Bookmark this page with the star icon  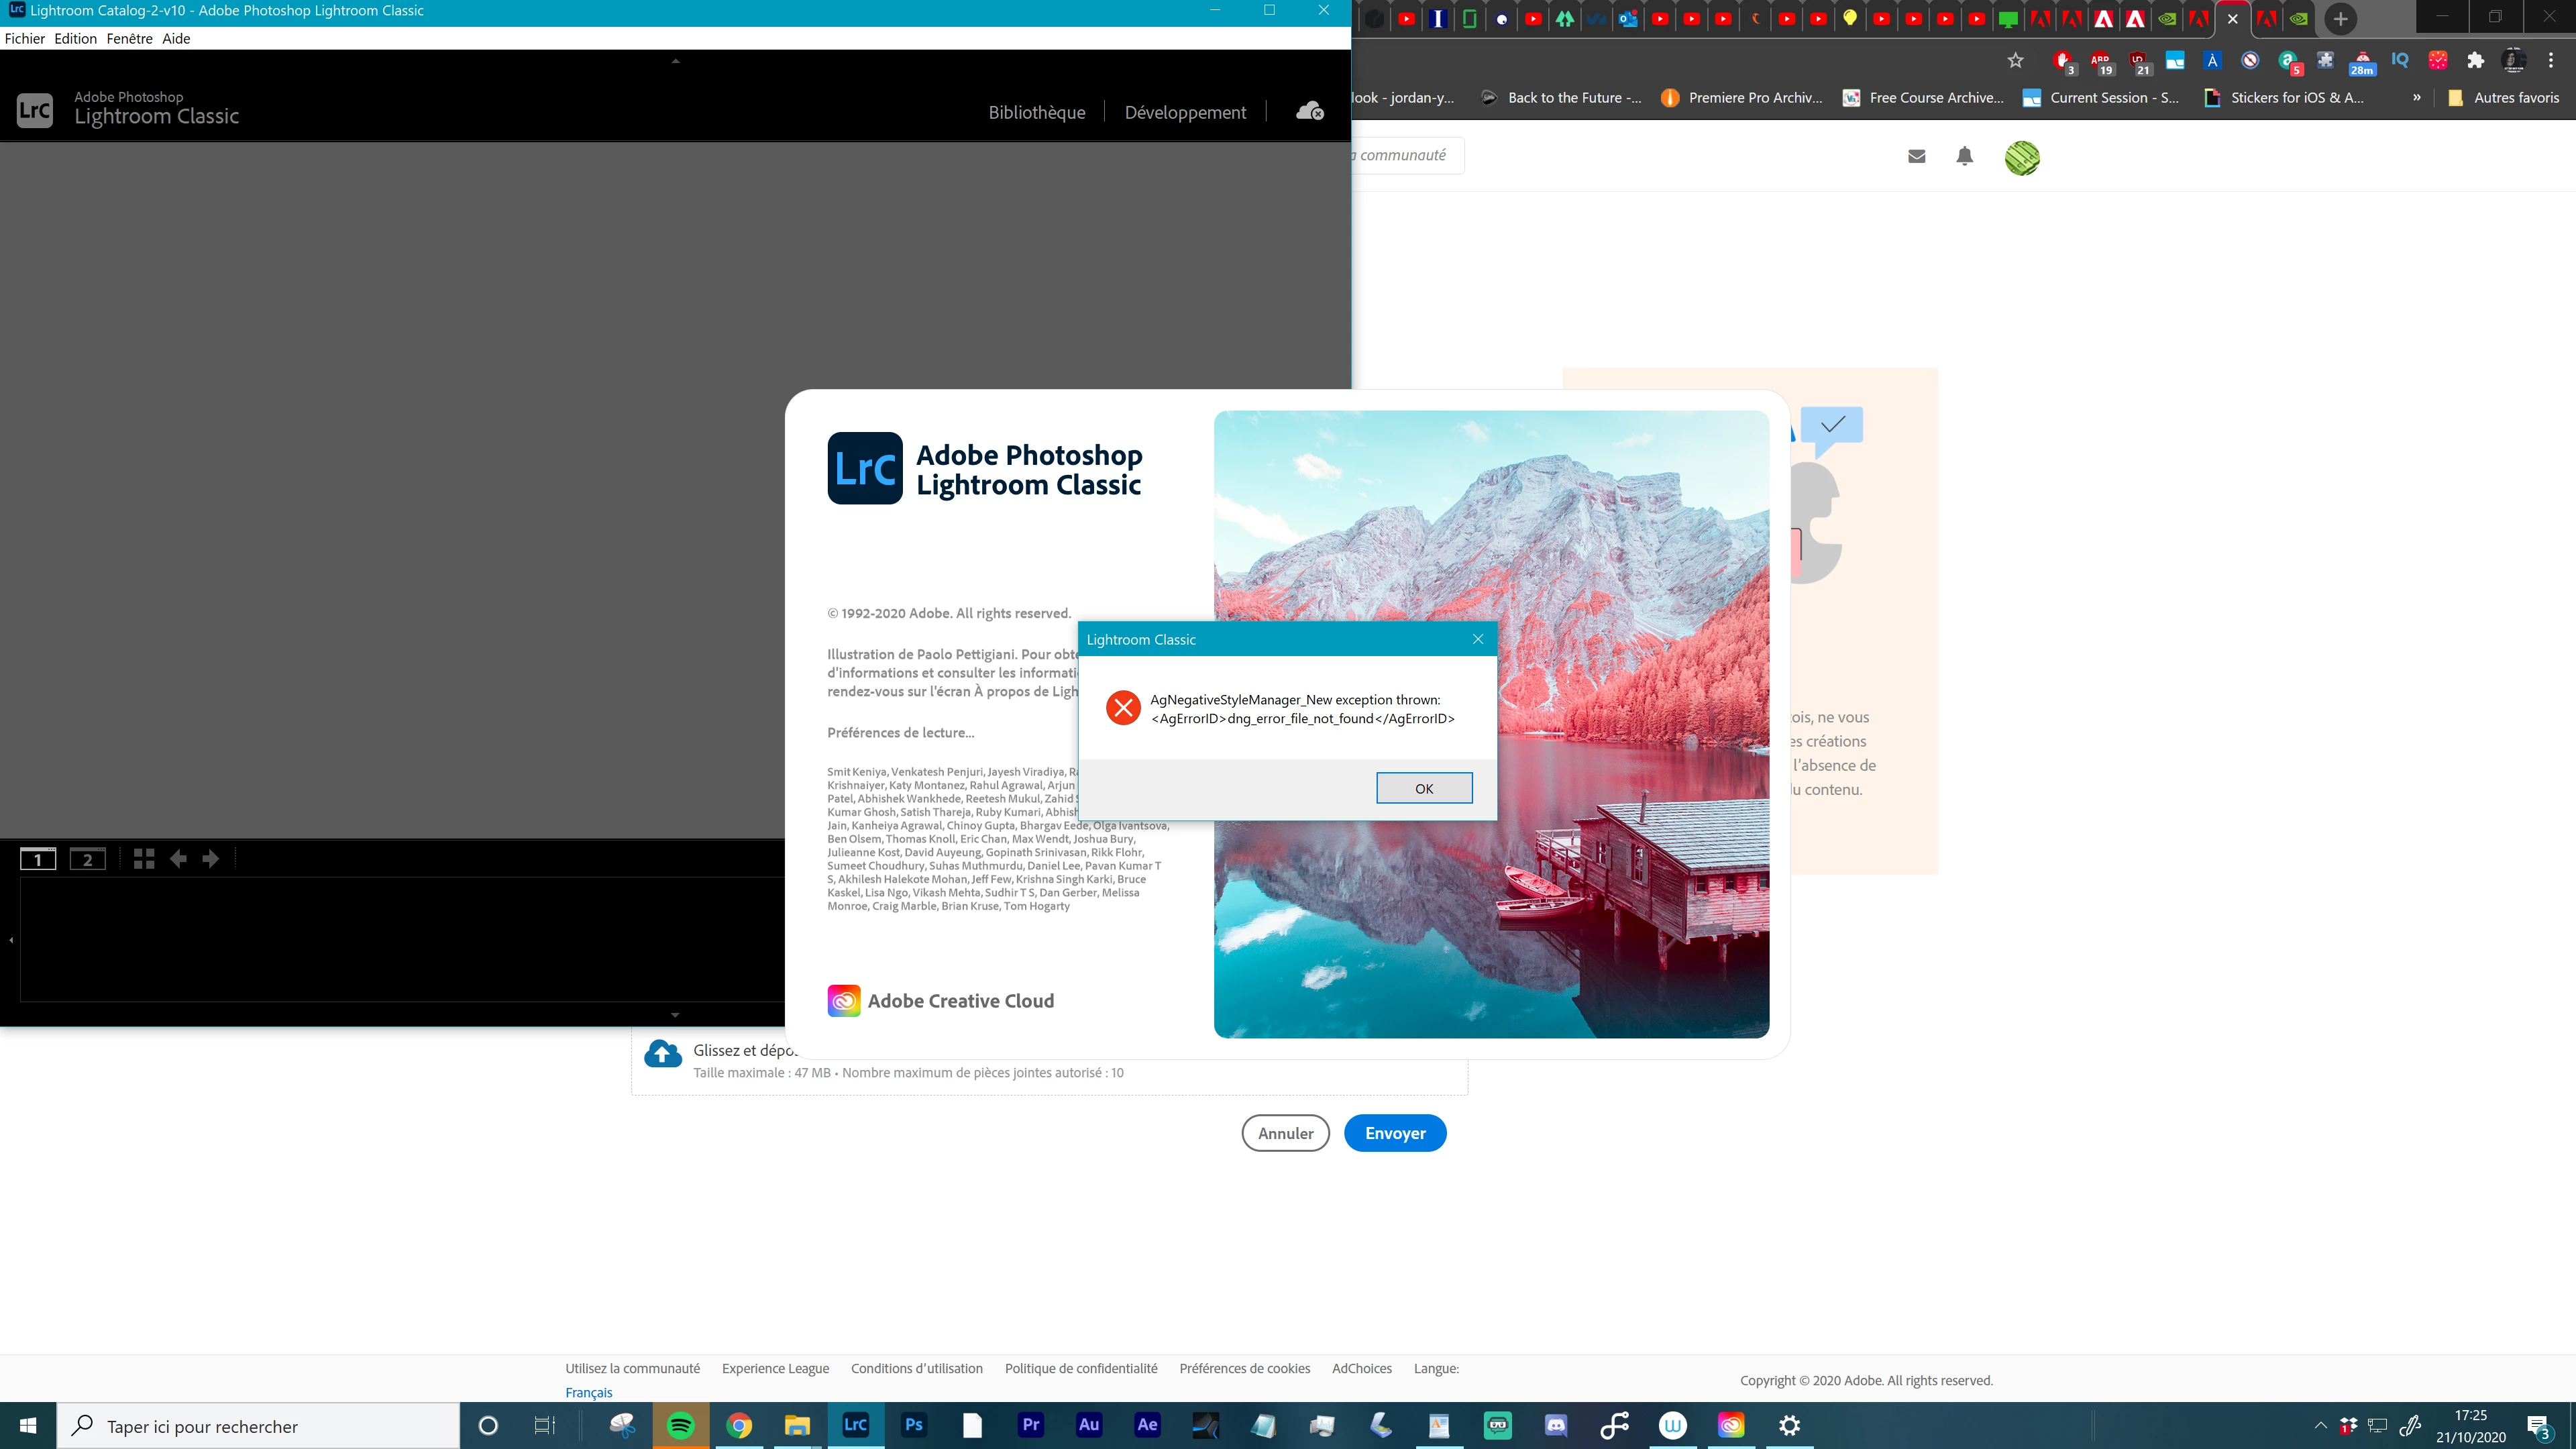pos(2015,61)
